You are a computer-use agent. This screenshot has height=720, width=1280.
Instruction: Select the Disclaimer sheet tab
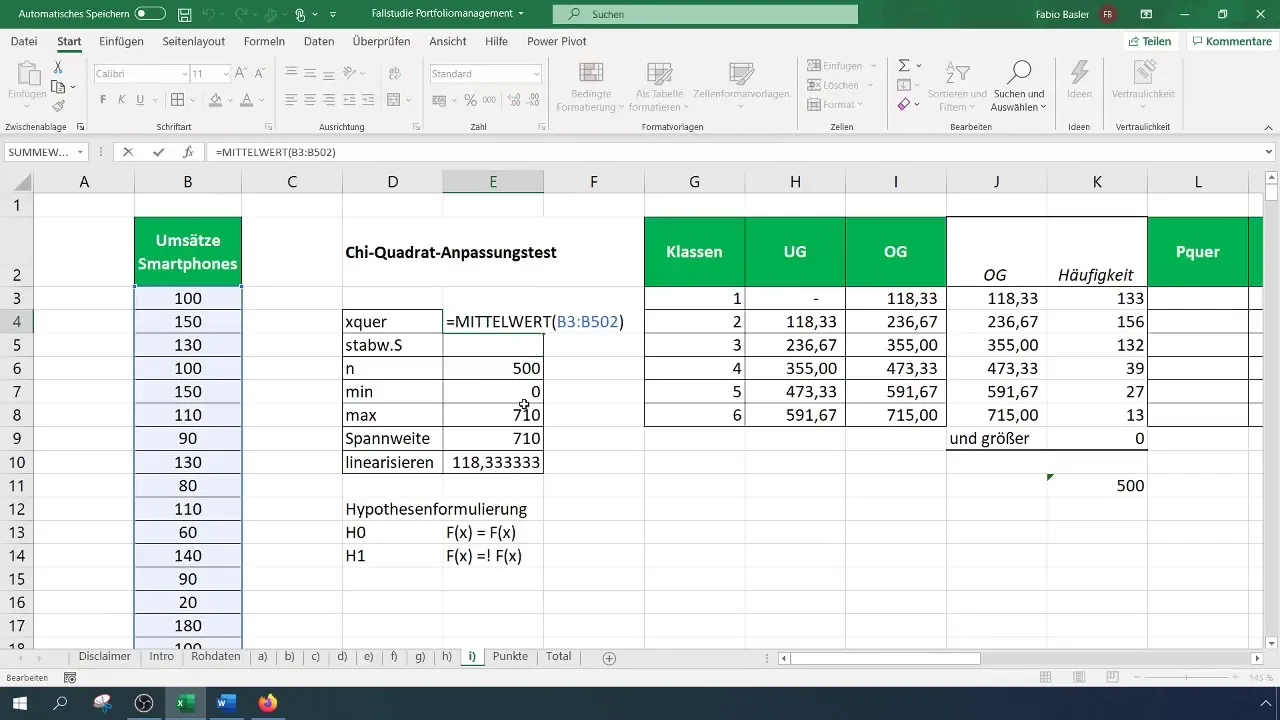point(106,657)
